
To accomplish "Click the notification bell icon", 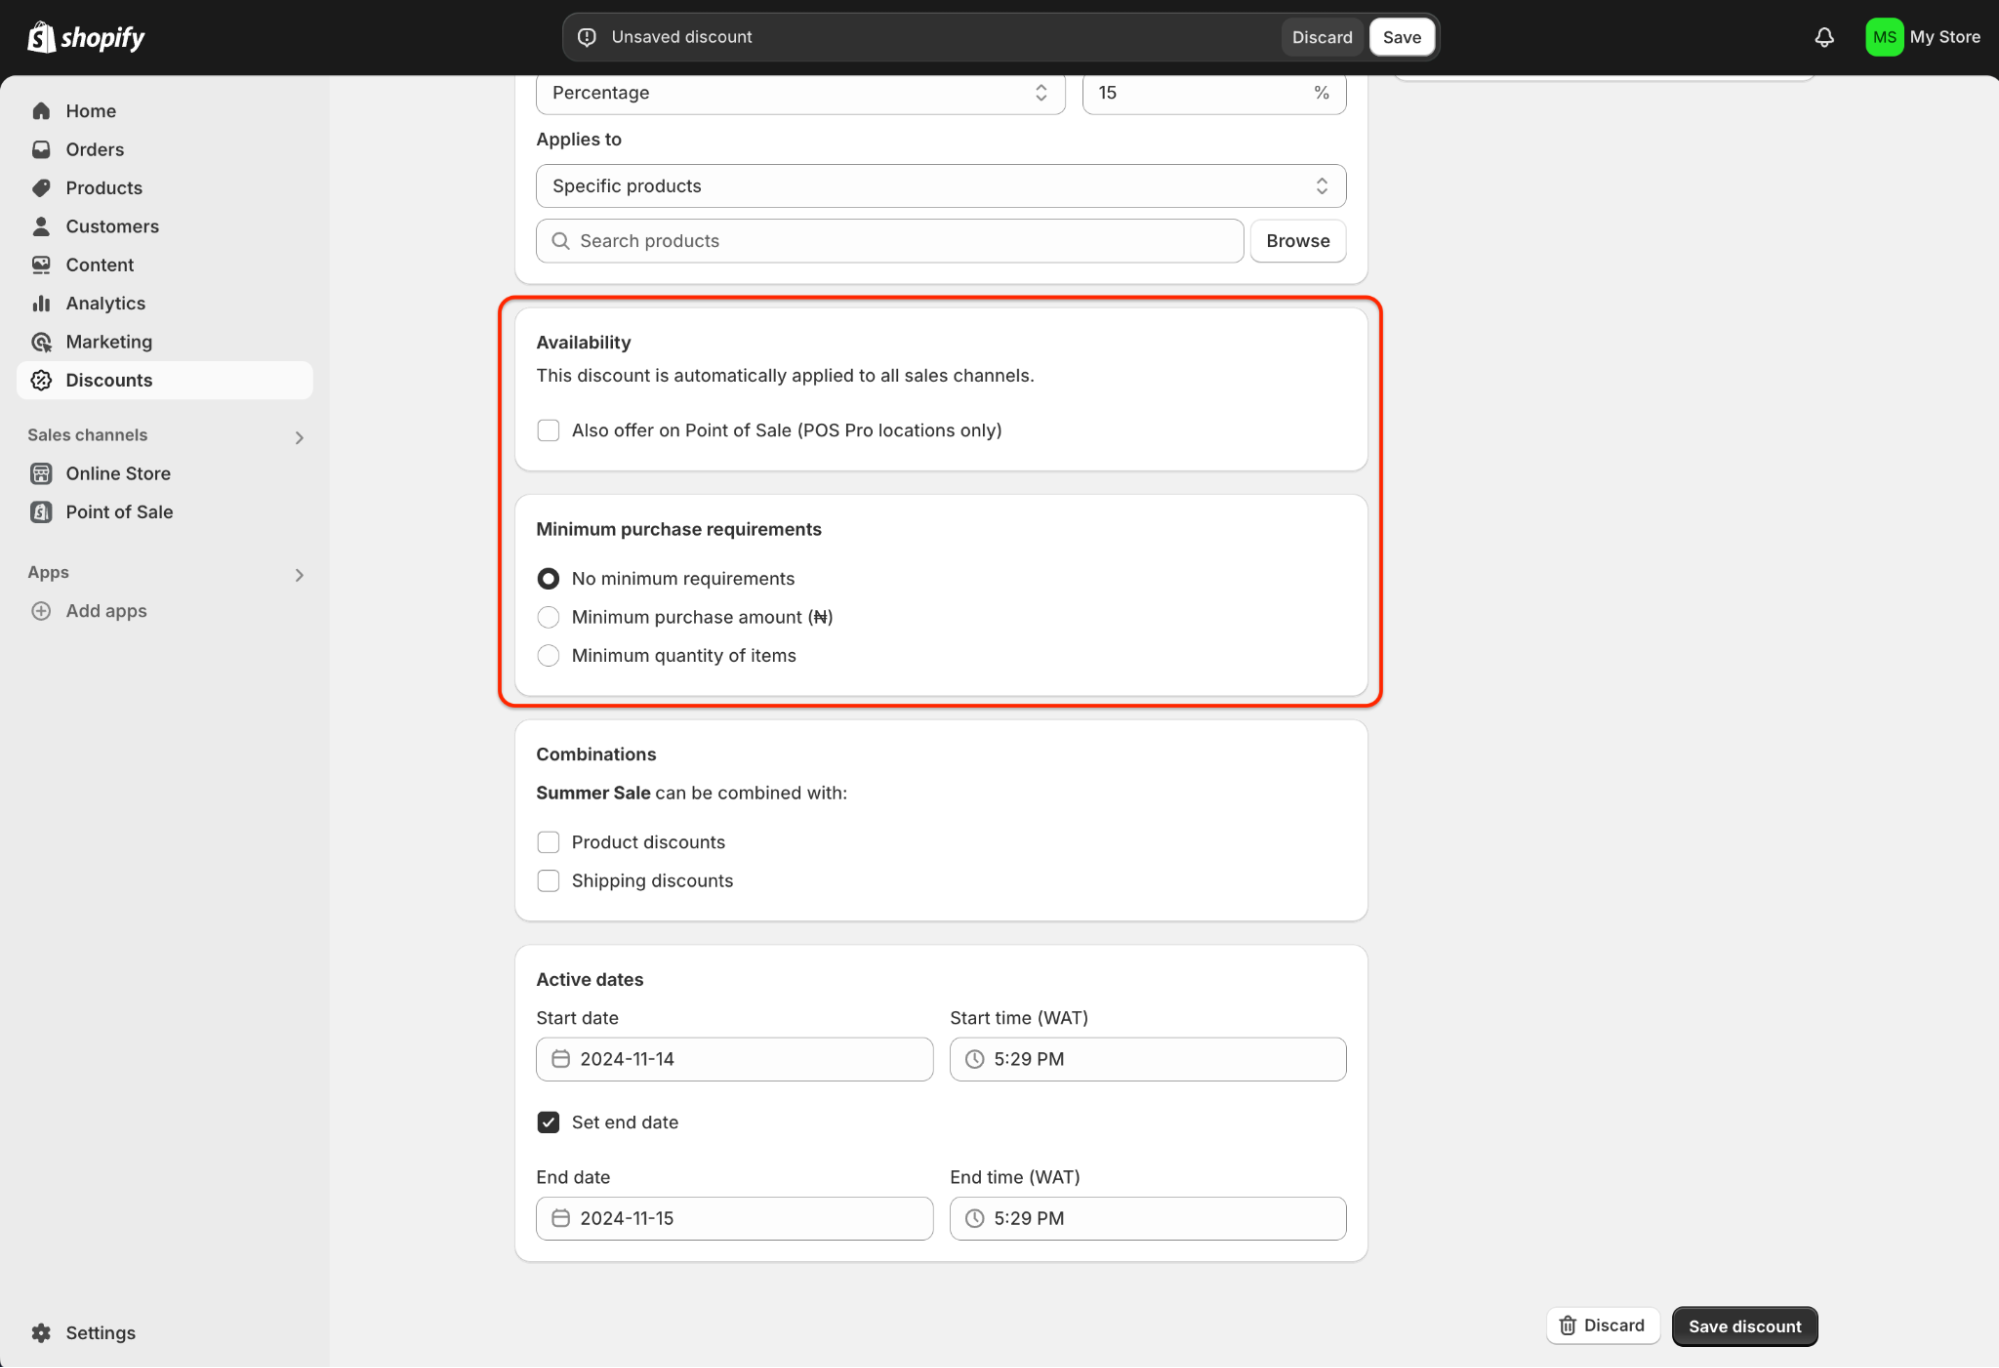I will click(x=1824, y=37).
